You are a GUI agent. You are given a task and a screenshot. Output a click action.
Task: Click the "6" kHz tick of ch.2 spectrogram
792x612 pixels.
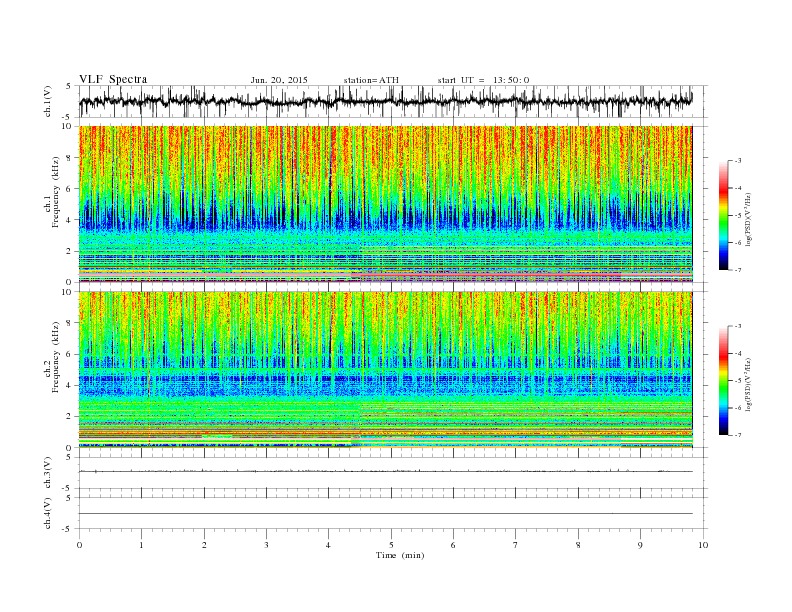[x=70, y=354]
